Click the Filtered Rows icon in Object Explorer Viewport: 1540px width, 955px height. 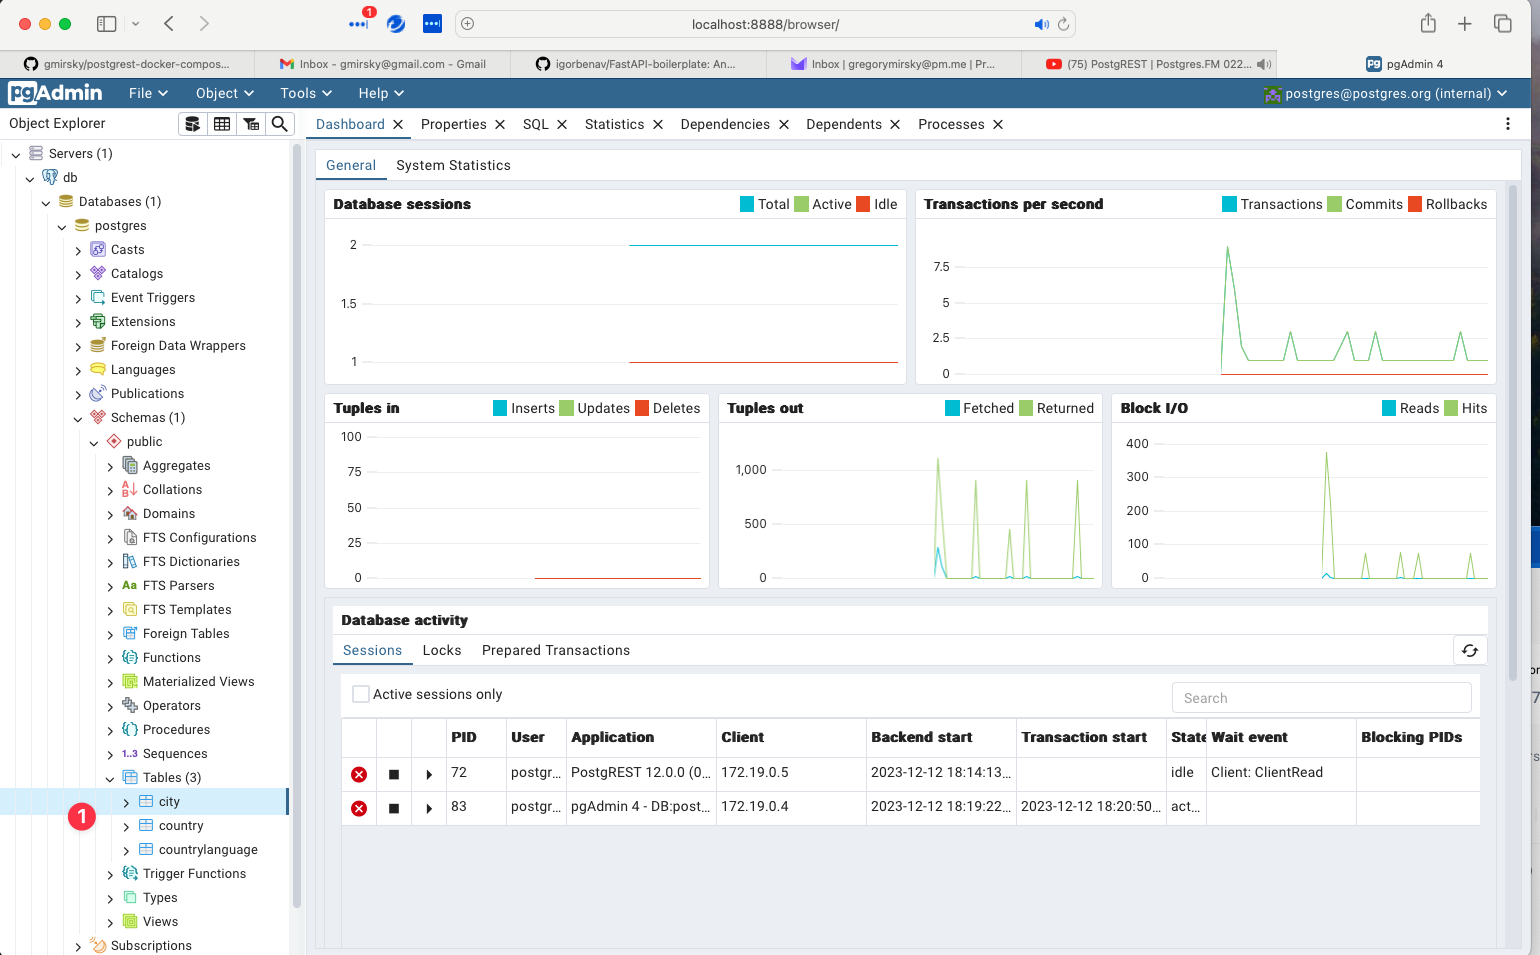pyautogui.click(x=251, y=124)
